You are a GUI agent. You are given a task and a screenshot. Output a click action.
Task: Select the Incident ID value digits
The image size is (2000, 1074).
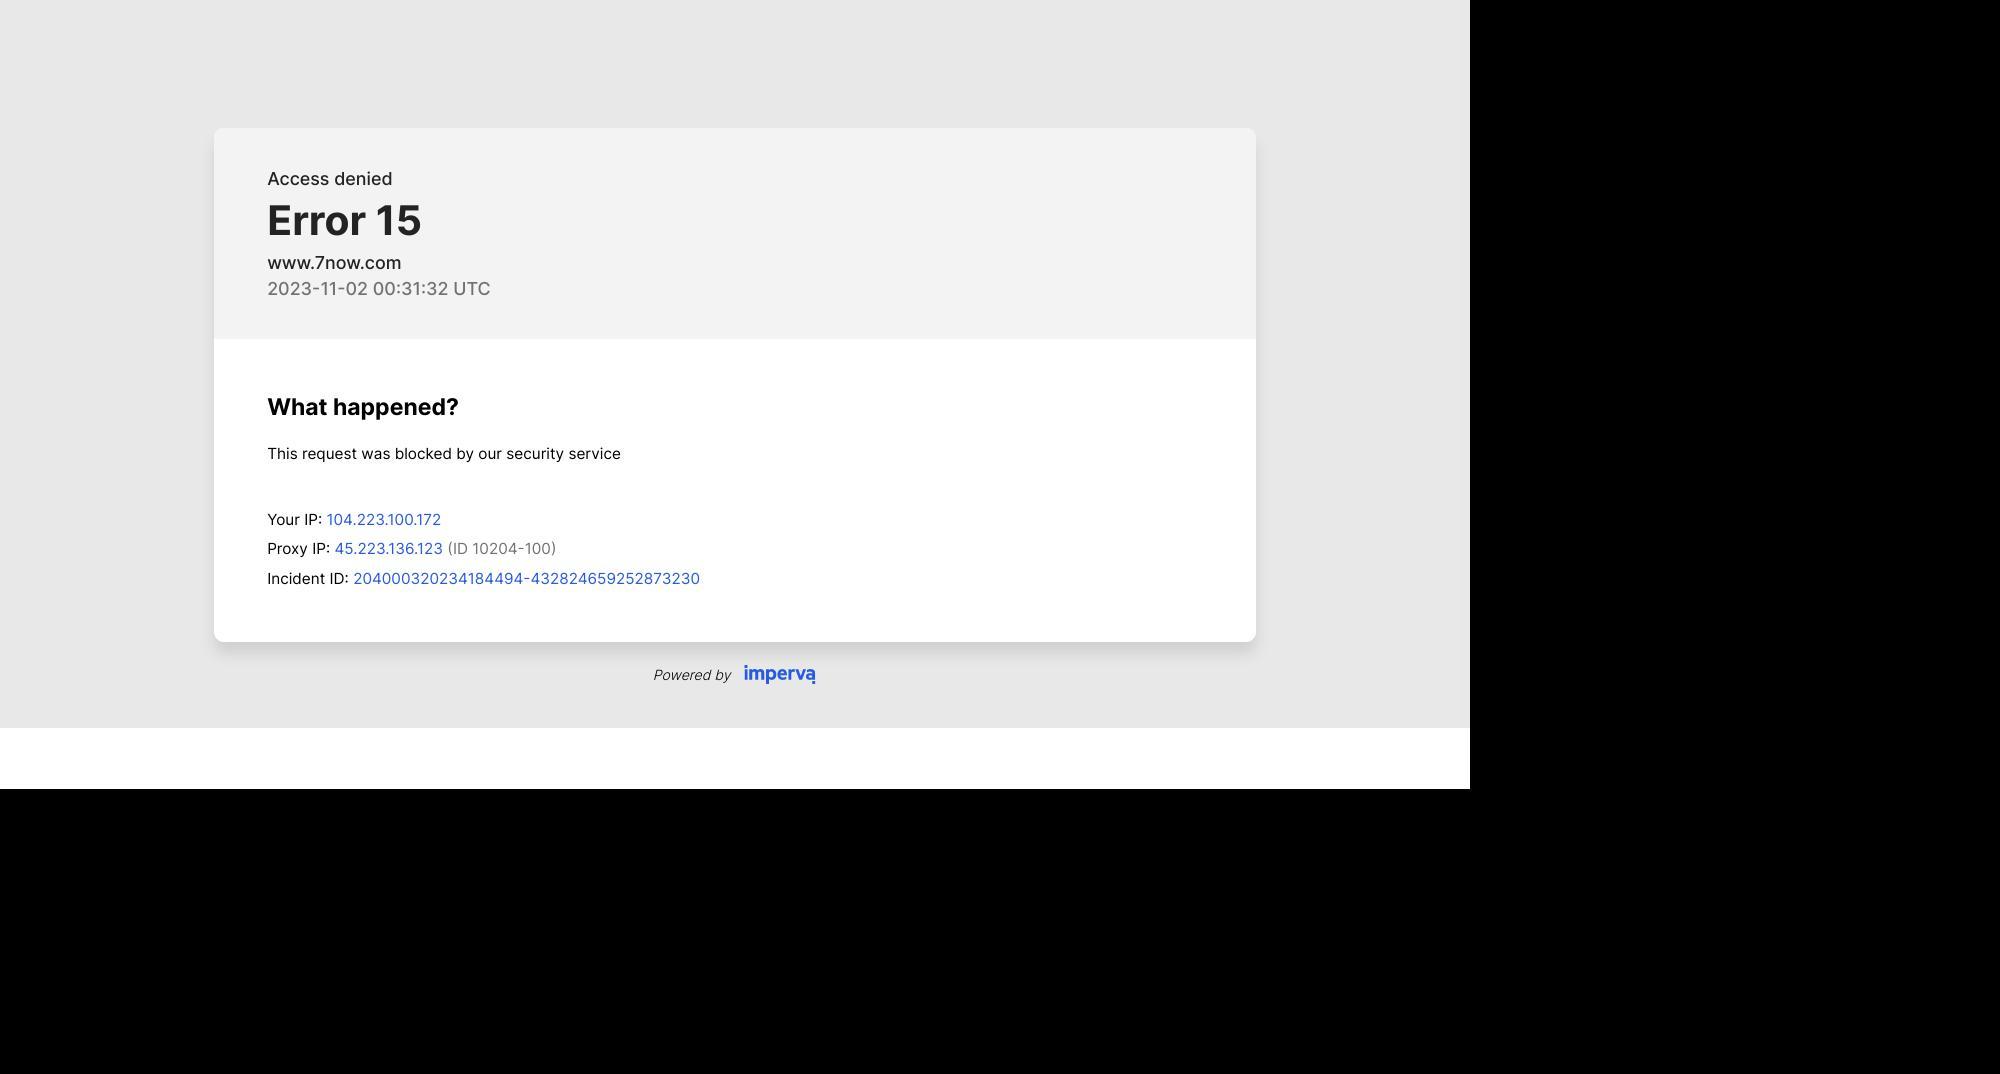click(x=527, y=578)
